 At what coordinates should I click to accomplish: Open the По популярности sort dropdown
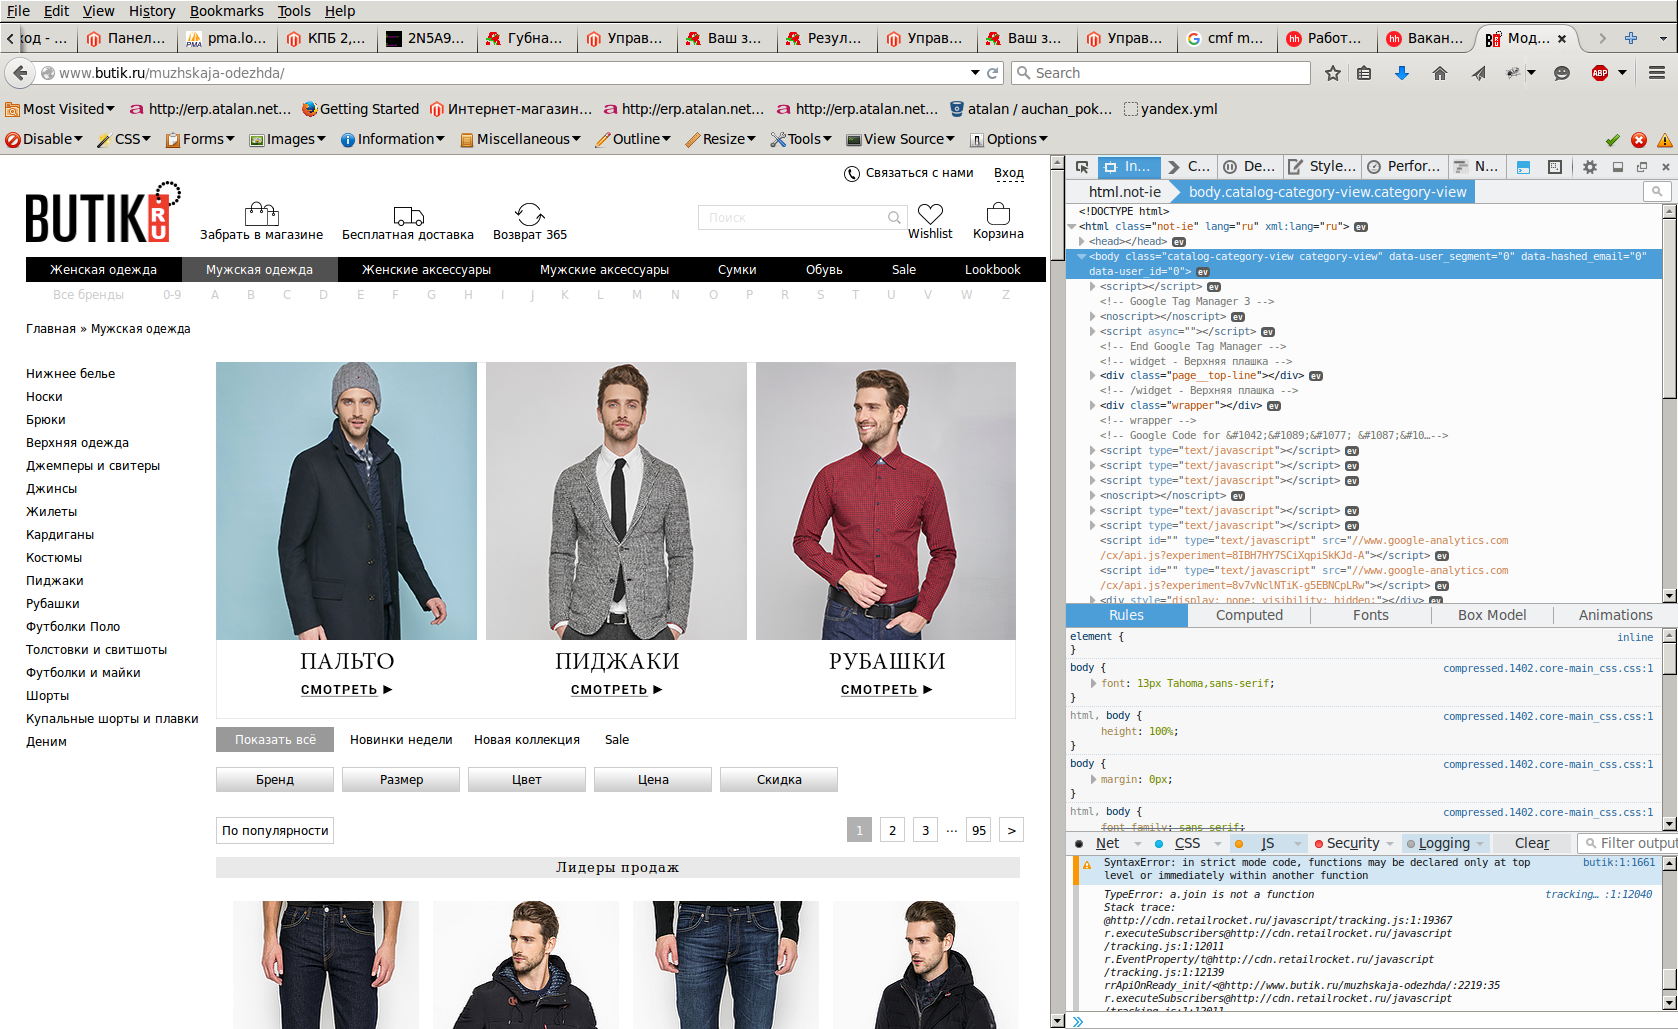coord(275,831)
